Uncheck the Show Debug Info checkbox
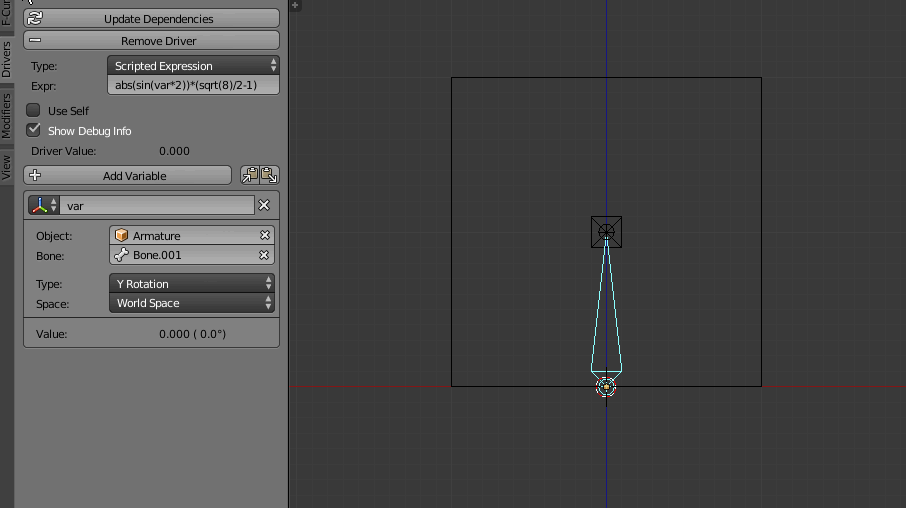Screen dimensions: 906x508 [x=34, y=130]
